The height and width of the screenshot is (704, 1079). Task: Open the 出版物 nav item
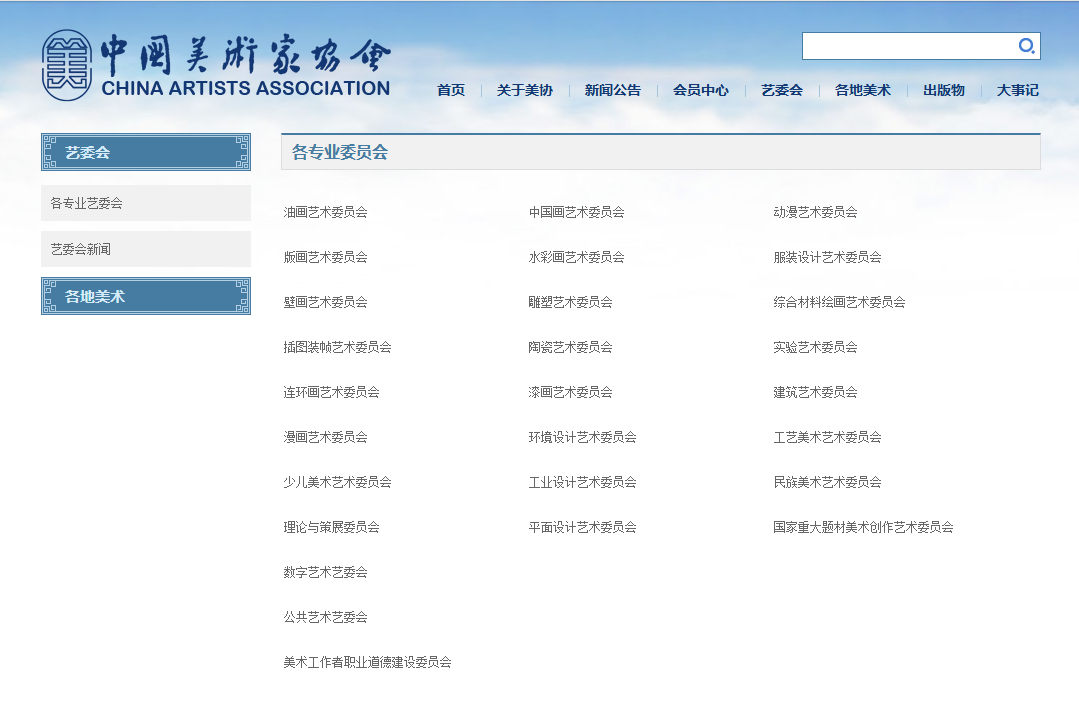point(943,90)
